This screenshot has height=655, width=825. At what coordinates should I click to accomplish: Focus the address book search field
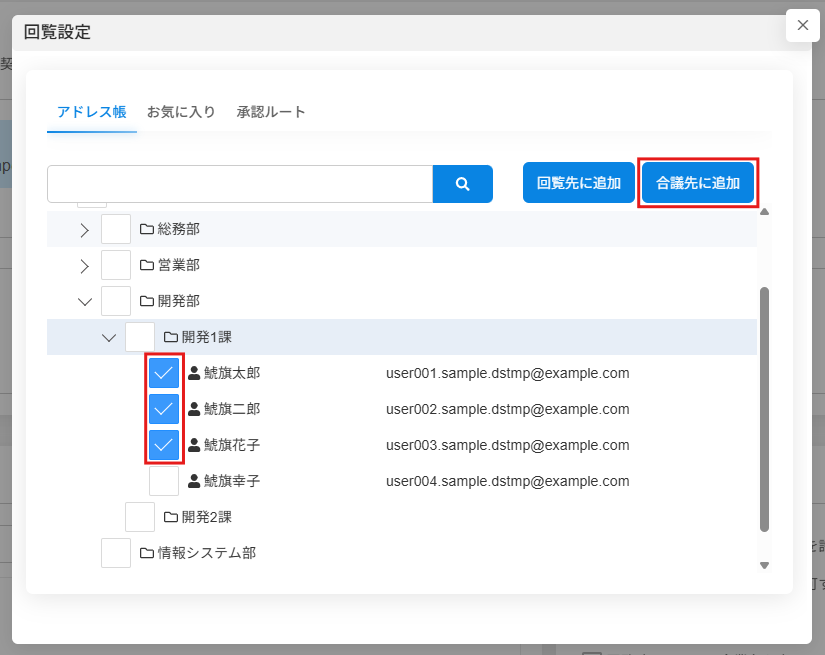239,184
